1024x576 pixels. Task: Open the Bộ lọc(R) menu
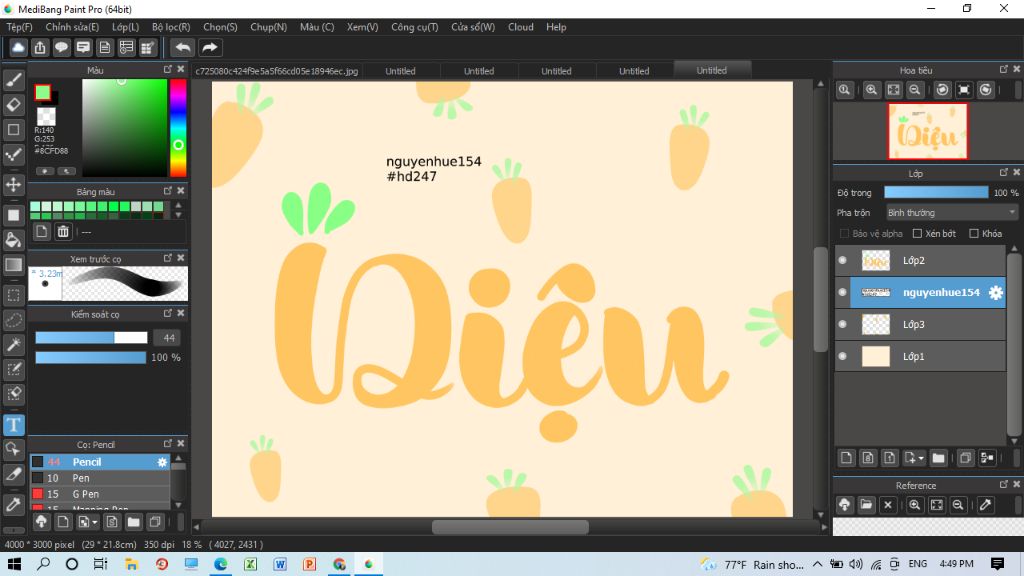tap(171, 27)
